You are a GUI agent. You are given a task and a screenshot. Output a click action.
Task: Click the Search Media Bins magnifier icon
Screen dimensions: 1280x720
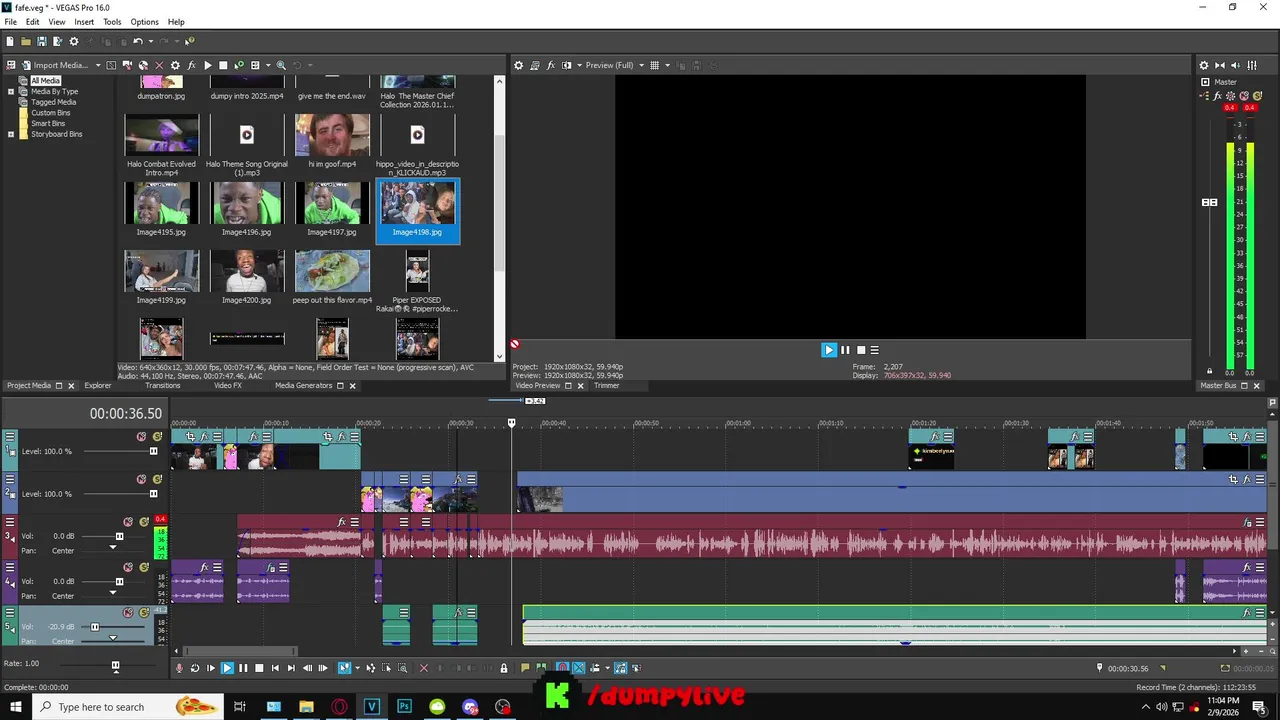[x=281, y=65]
